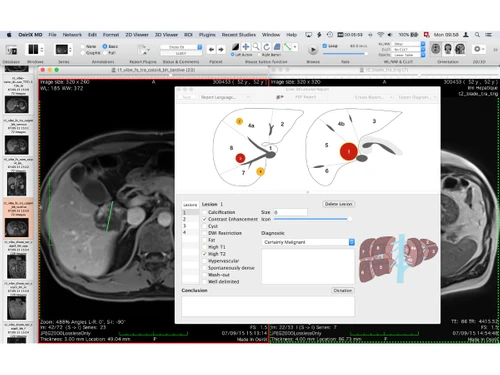
Task: Open the WL/WW preset dropdown
Action: [x=408, y=44]
